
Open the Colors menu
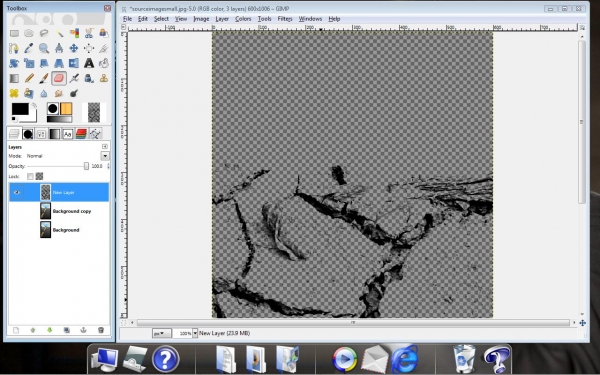click(x=243, y=19)
